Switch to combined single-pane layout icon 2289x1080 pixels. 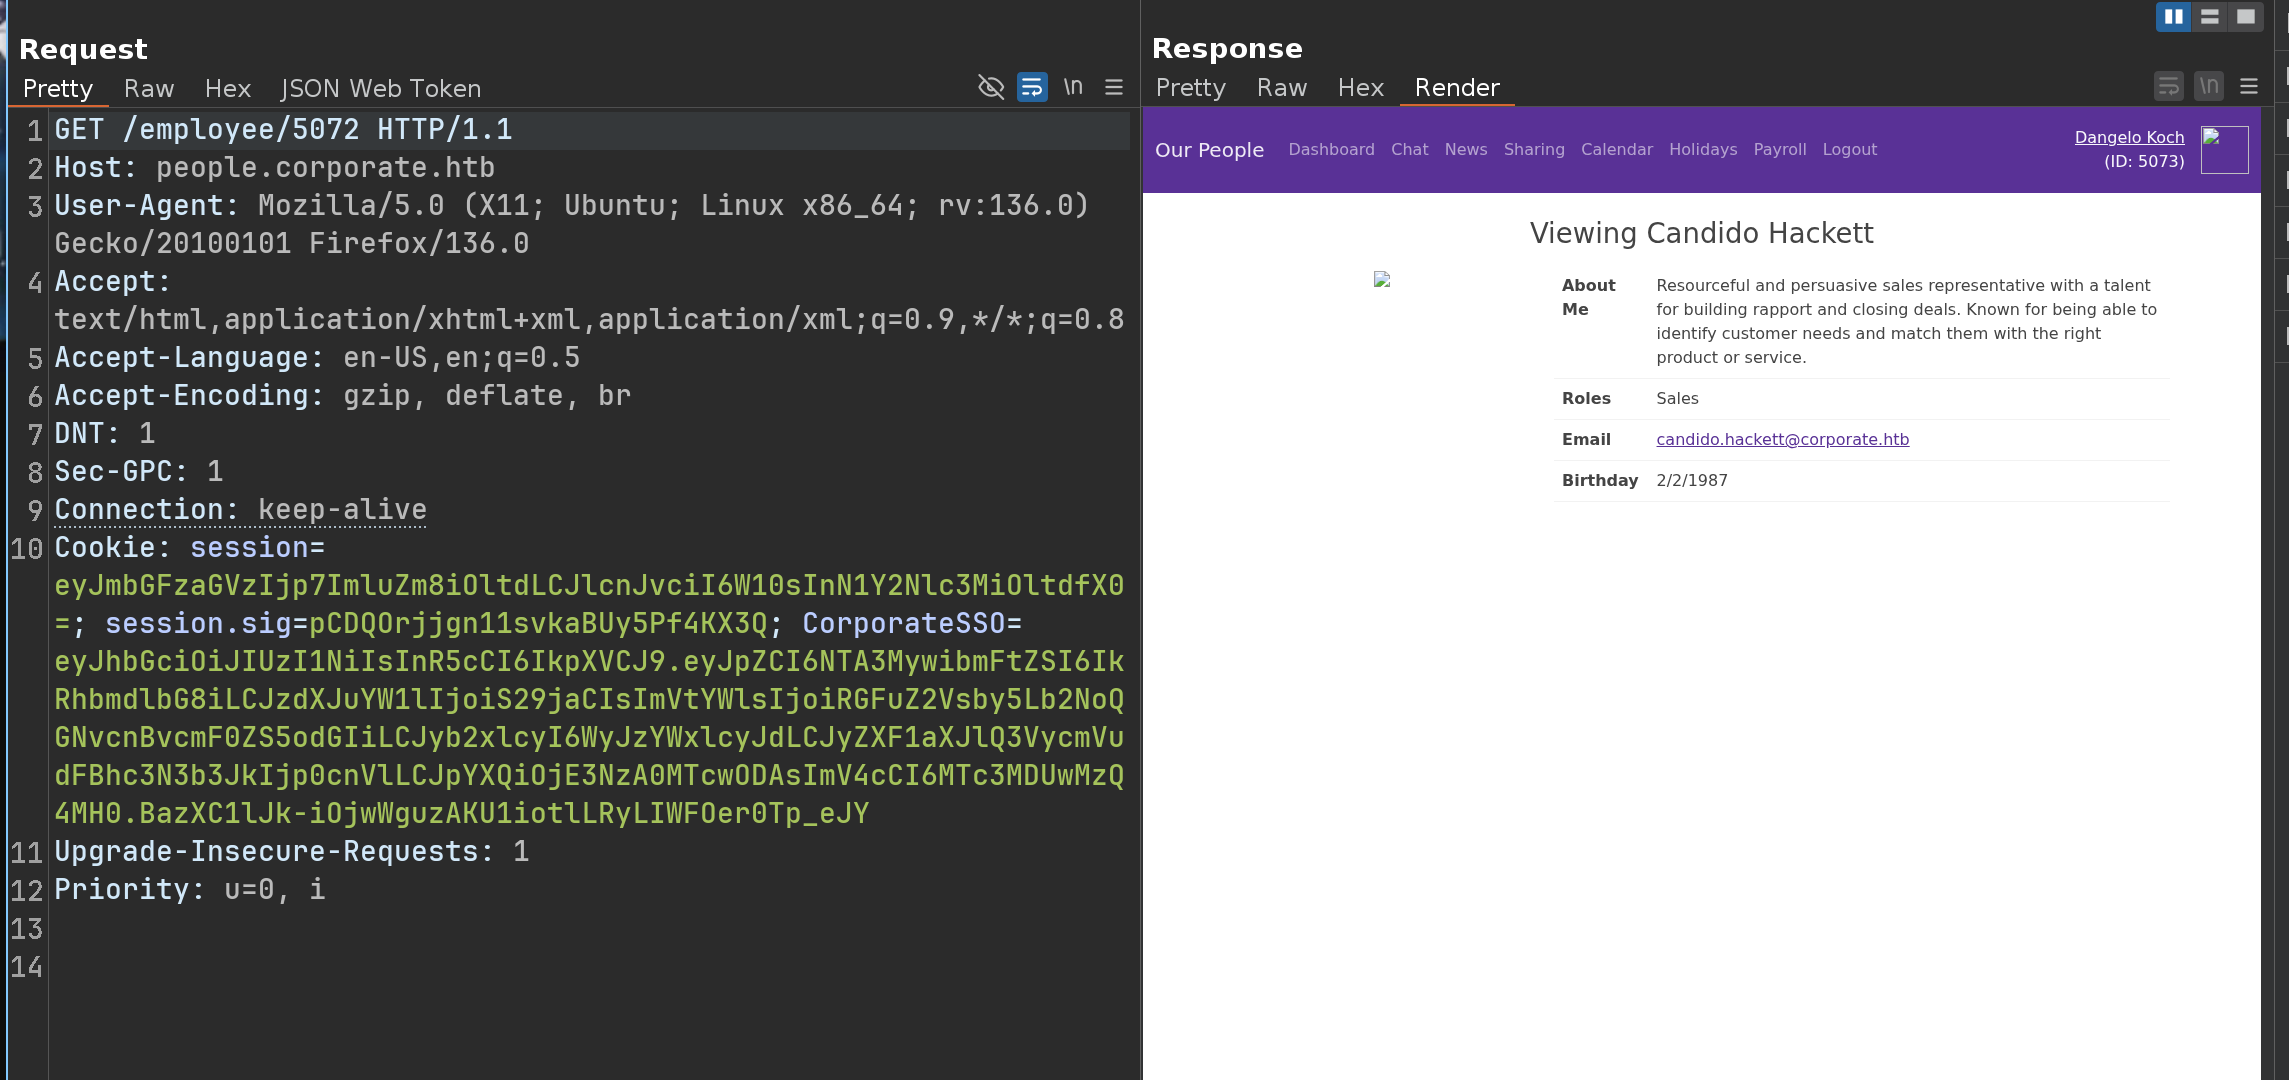2245,17
